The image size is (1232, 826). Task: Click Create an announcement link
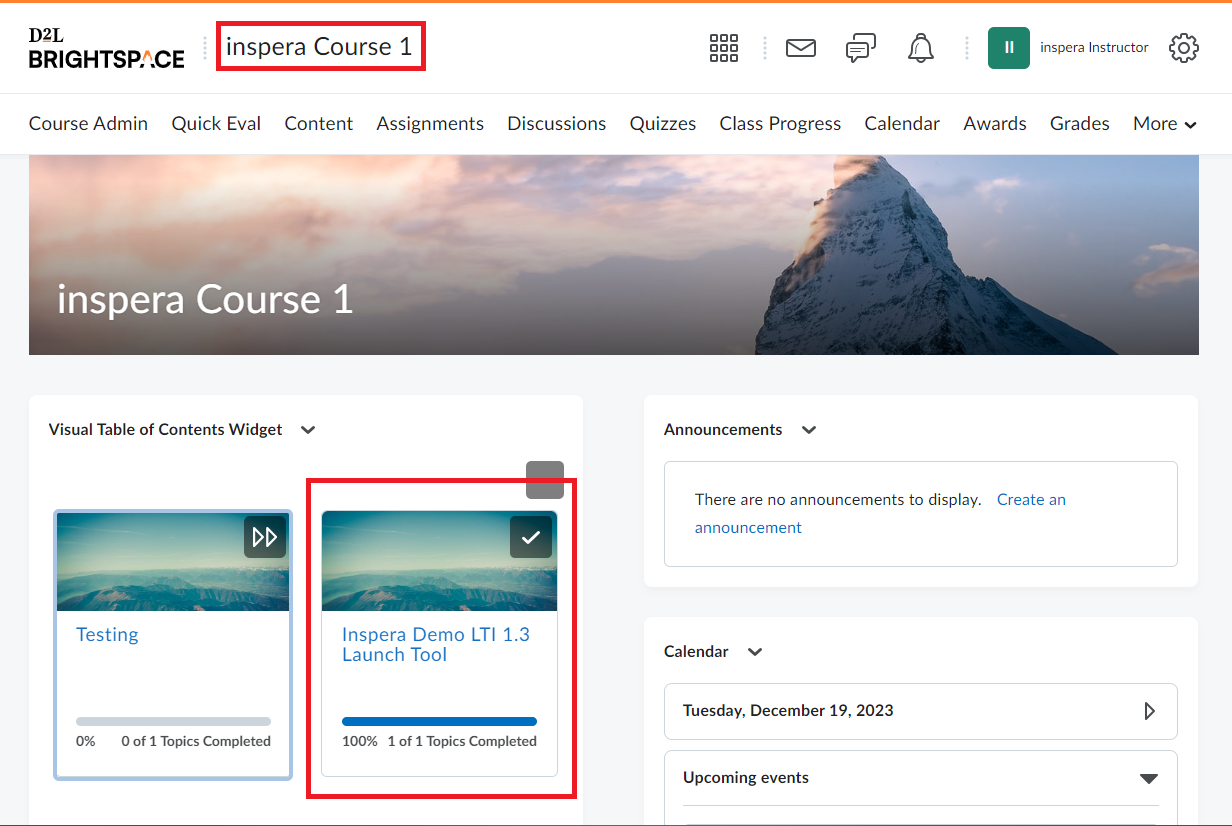880,513
